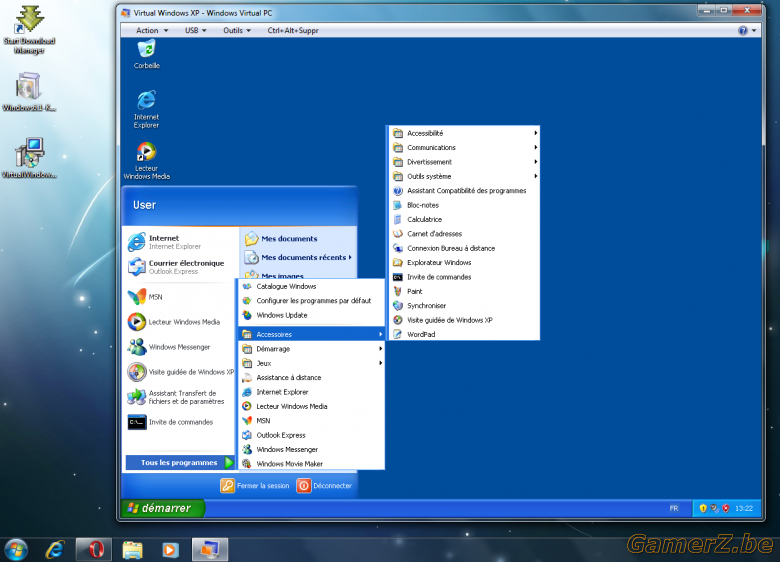Expand Mes documents récents submenu
Screen dimensions: 780x562
297,258
